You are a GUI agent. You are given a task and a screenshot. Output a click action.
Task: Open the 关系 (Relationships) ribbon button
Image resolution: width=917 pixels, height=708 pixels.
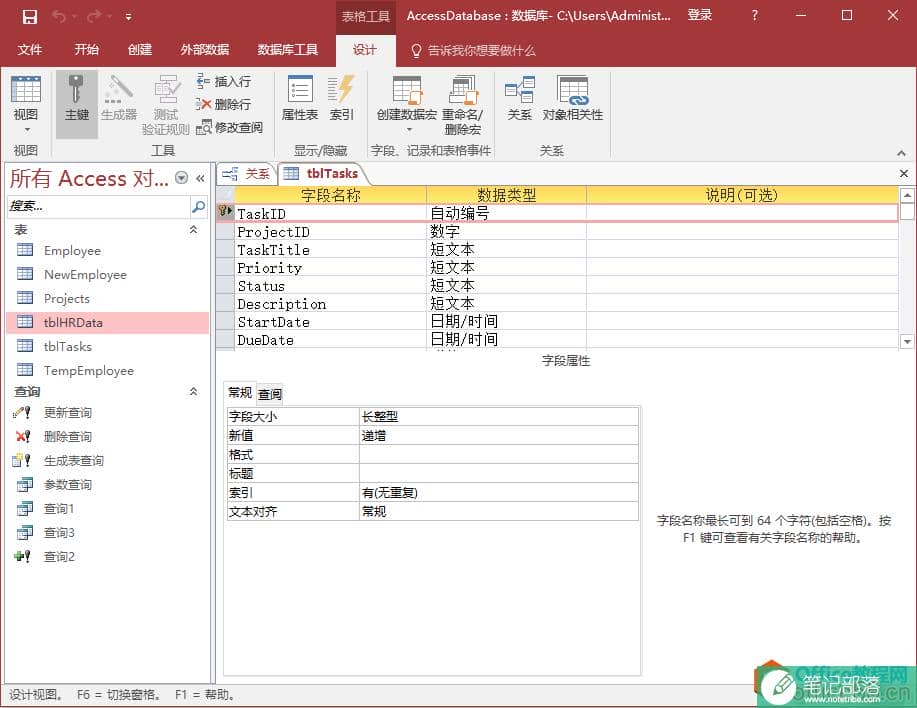[519, 98]
